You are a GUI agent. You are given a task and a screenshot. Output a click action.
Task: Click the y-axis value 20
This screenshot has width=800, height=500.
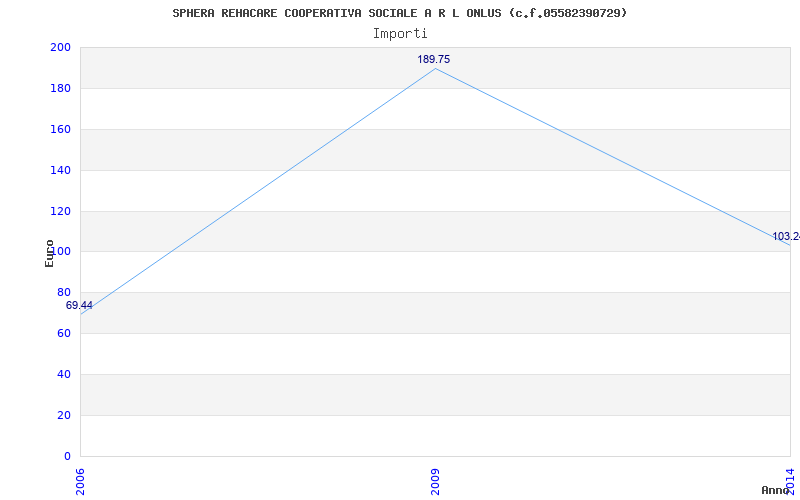pyautogui.click(x=64, y=415)
